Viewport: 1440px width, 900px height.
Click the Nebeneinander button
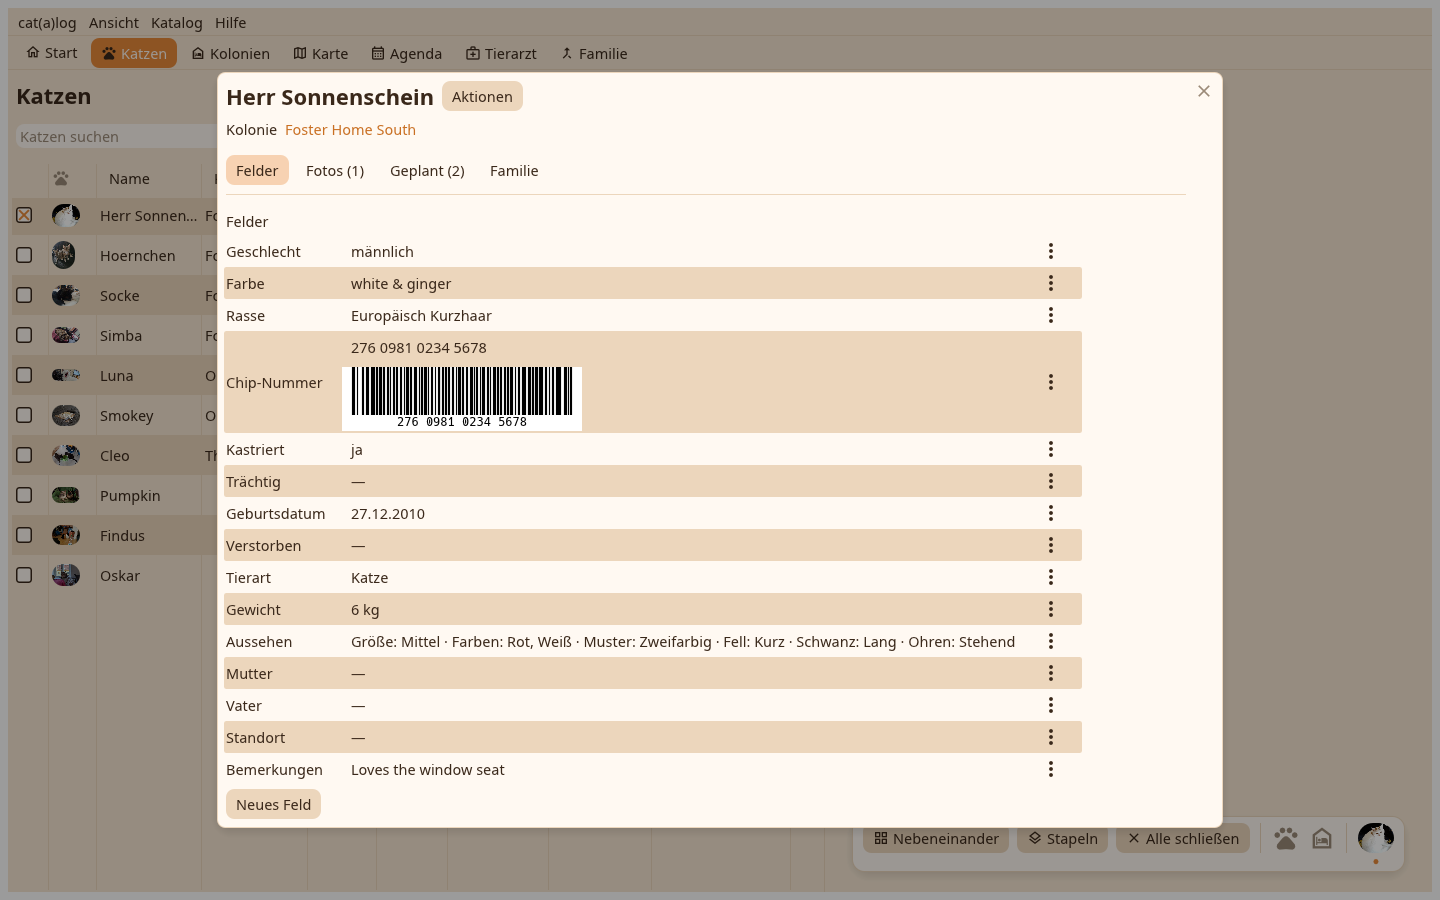pyautogui.click(x=936, y=838)
